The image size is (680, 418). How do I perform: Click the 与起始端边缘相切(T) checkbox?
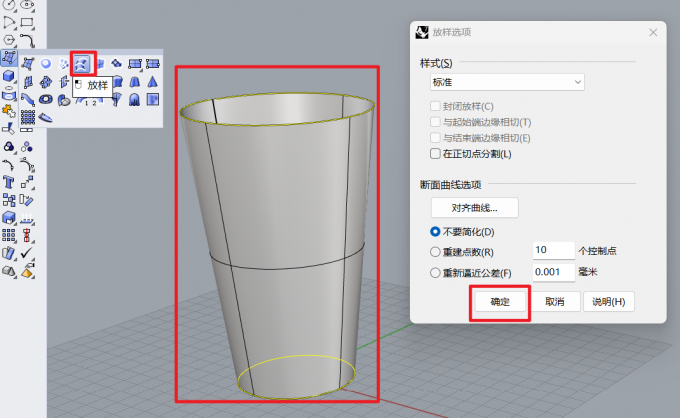click(435, 122)
